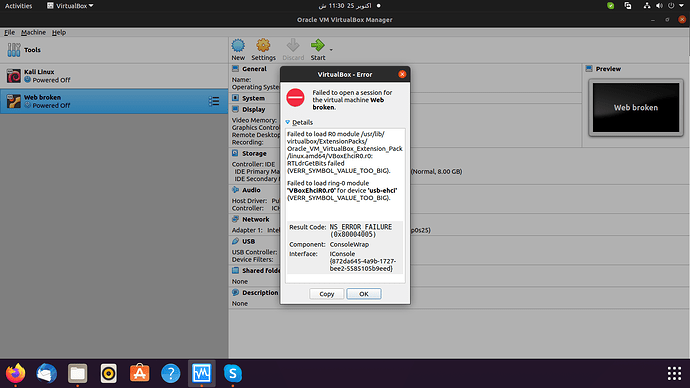The image size is (690, 388).
Task: Click the New machine toolbar icon
Action: click(238, 49)
